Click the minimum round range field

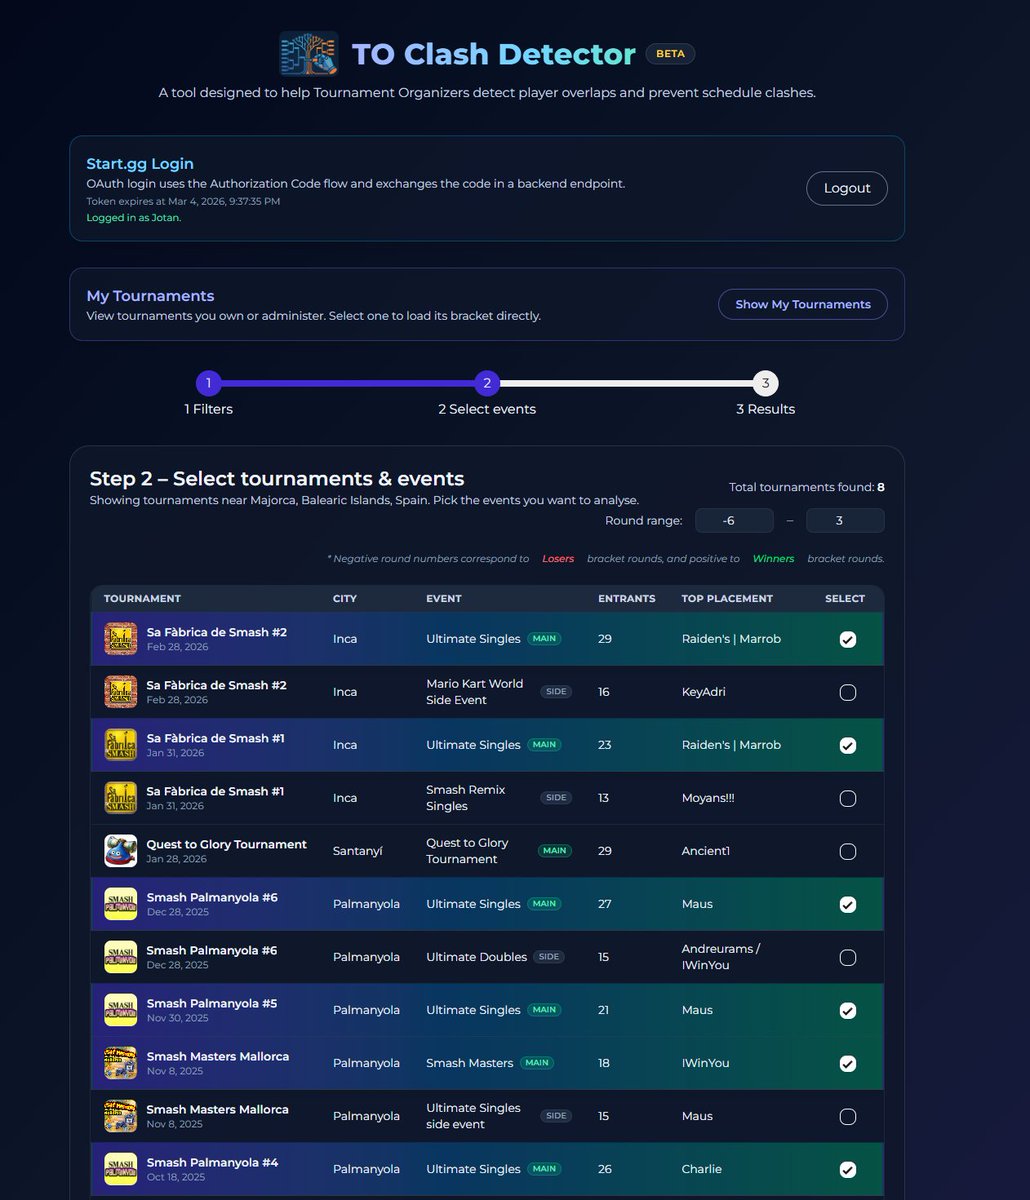click(x=734, y=520)
